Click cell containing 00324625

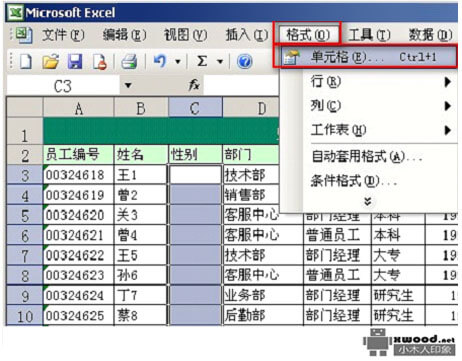[78, 315]
